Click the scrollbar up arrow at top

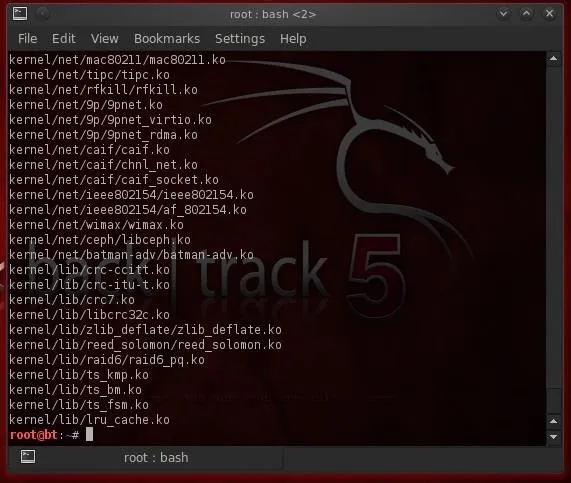pos(554,59)
